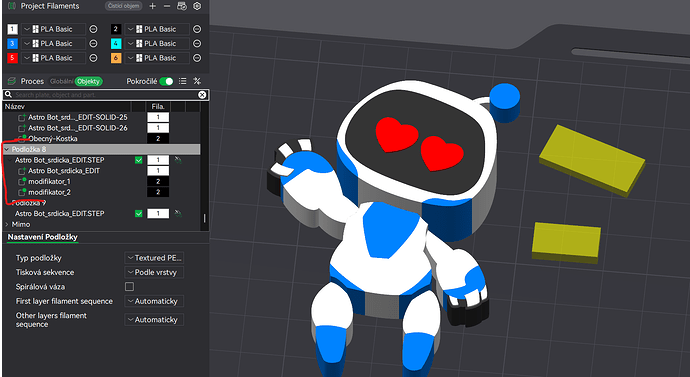Clear the object search field
Viewport: 690px width, 377px height.
click(x=202, y=95)
